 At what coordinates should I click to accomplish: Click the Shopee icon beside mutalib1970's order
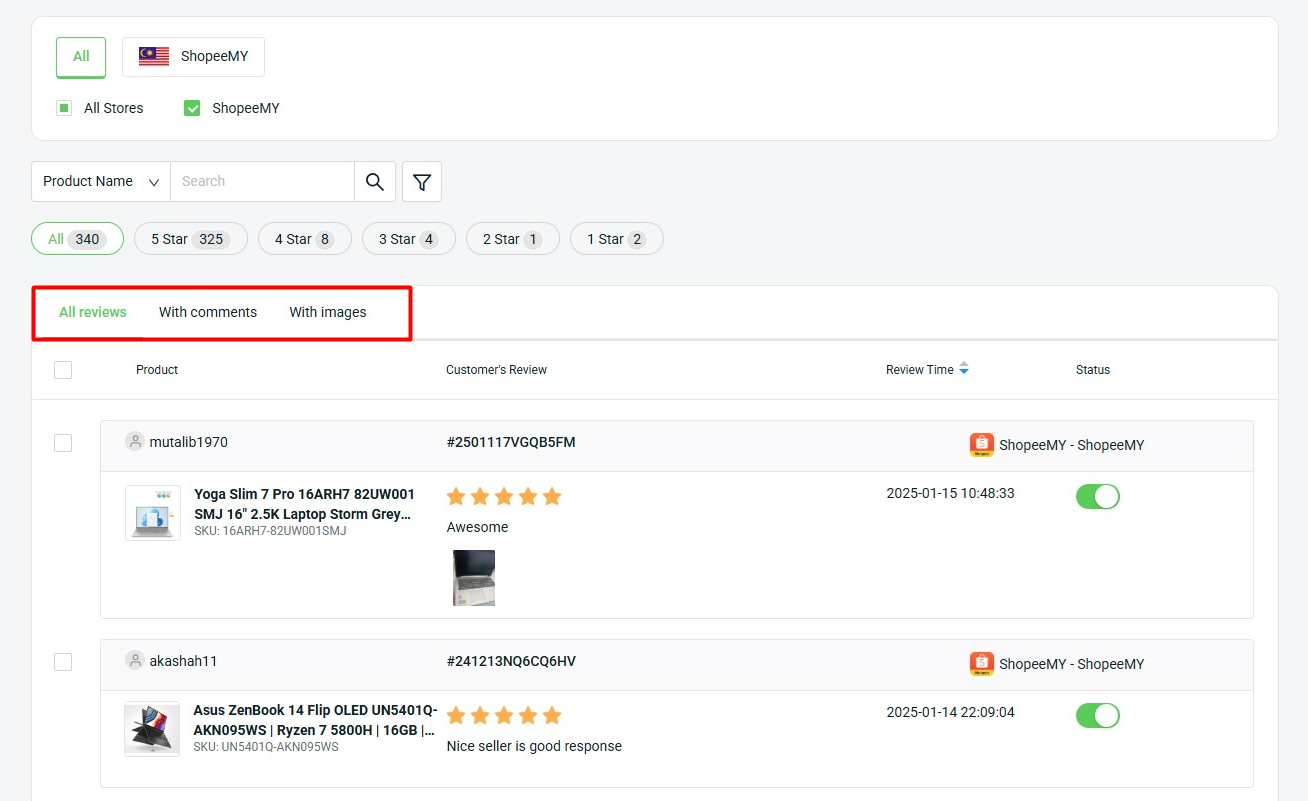(982, 444)
